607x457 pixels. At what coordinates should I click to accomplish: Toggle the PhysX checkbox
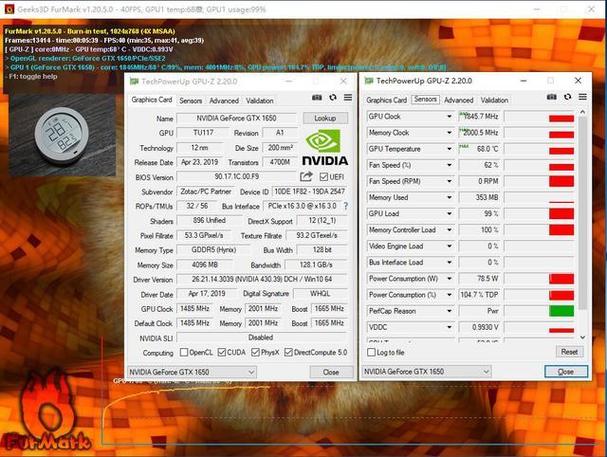tap(255, 352)
